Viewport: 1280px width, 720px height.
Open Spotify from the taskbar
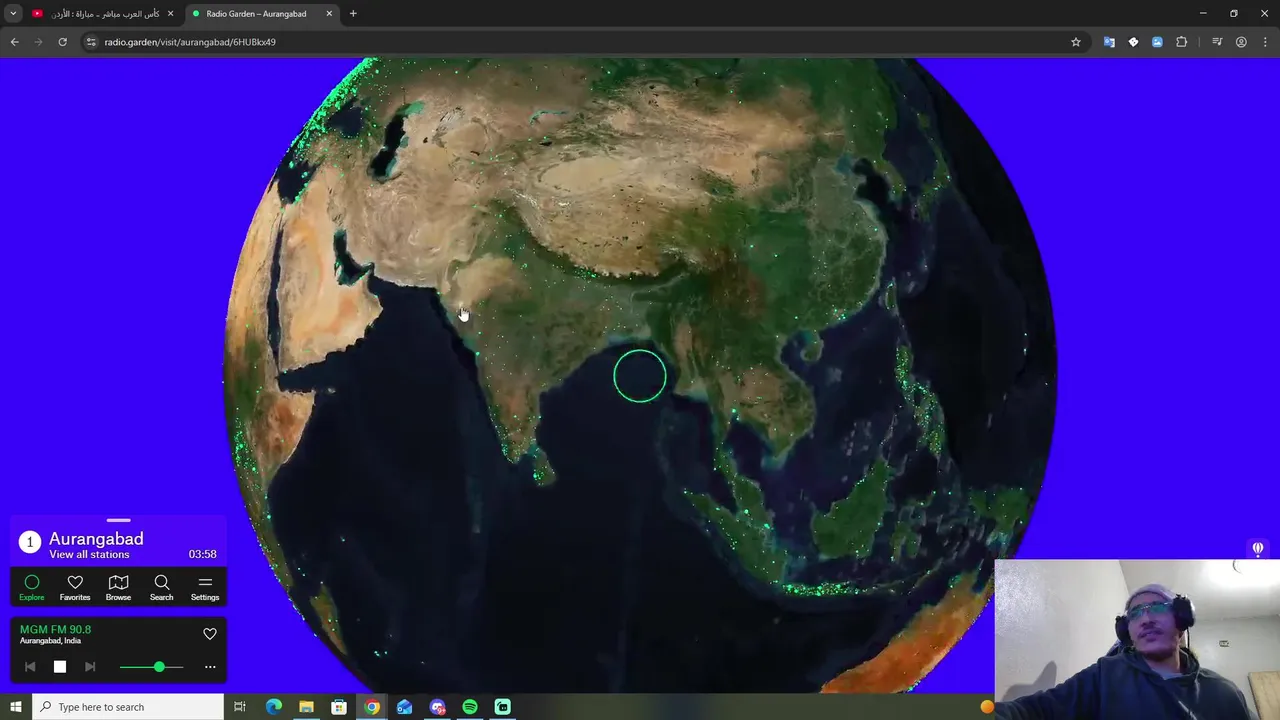point(470,707)
